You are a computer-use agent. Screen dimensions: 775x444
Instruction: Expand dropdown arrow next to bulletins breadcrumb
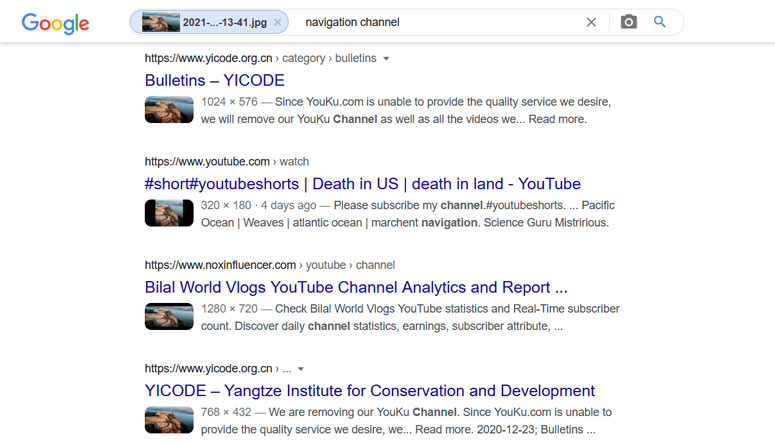pyautogui.click(x=386, y=59)
